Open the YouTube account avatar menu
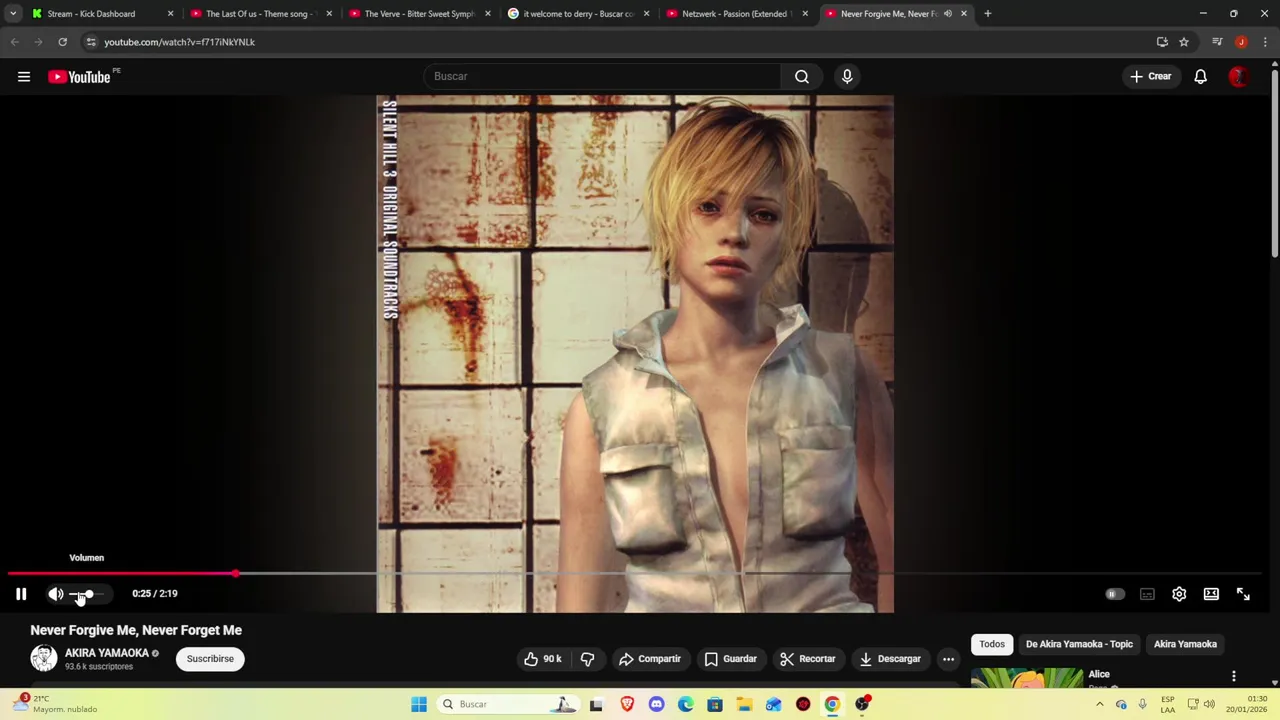The image size is (1280, 720). [1238, 77]
